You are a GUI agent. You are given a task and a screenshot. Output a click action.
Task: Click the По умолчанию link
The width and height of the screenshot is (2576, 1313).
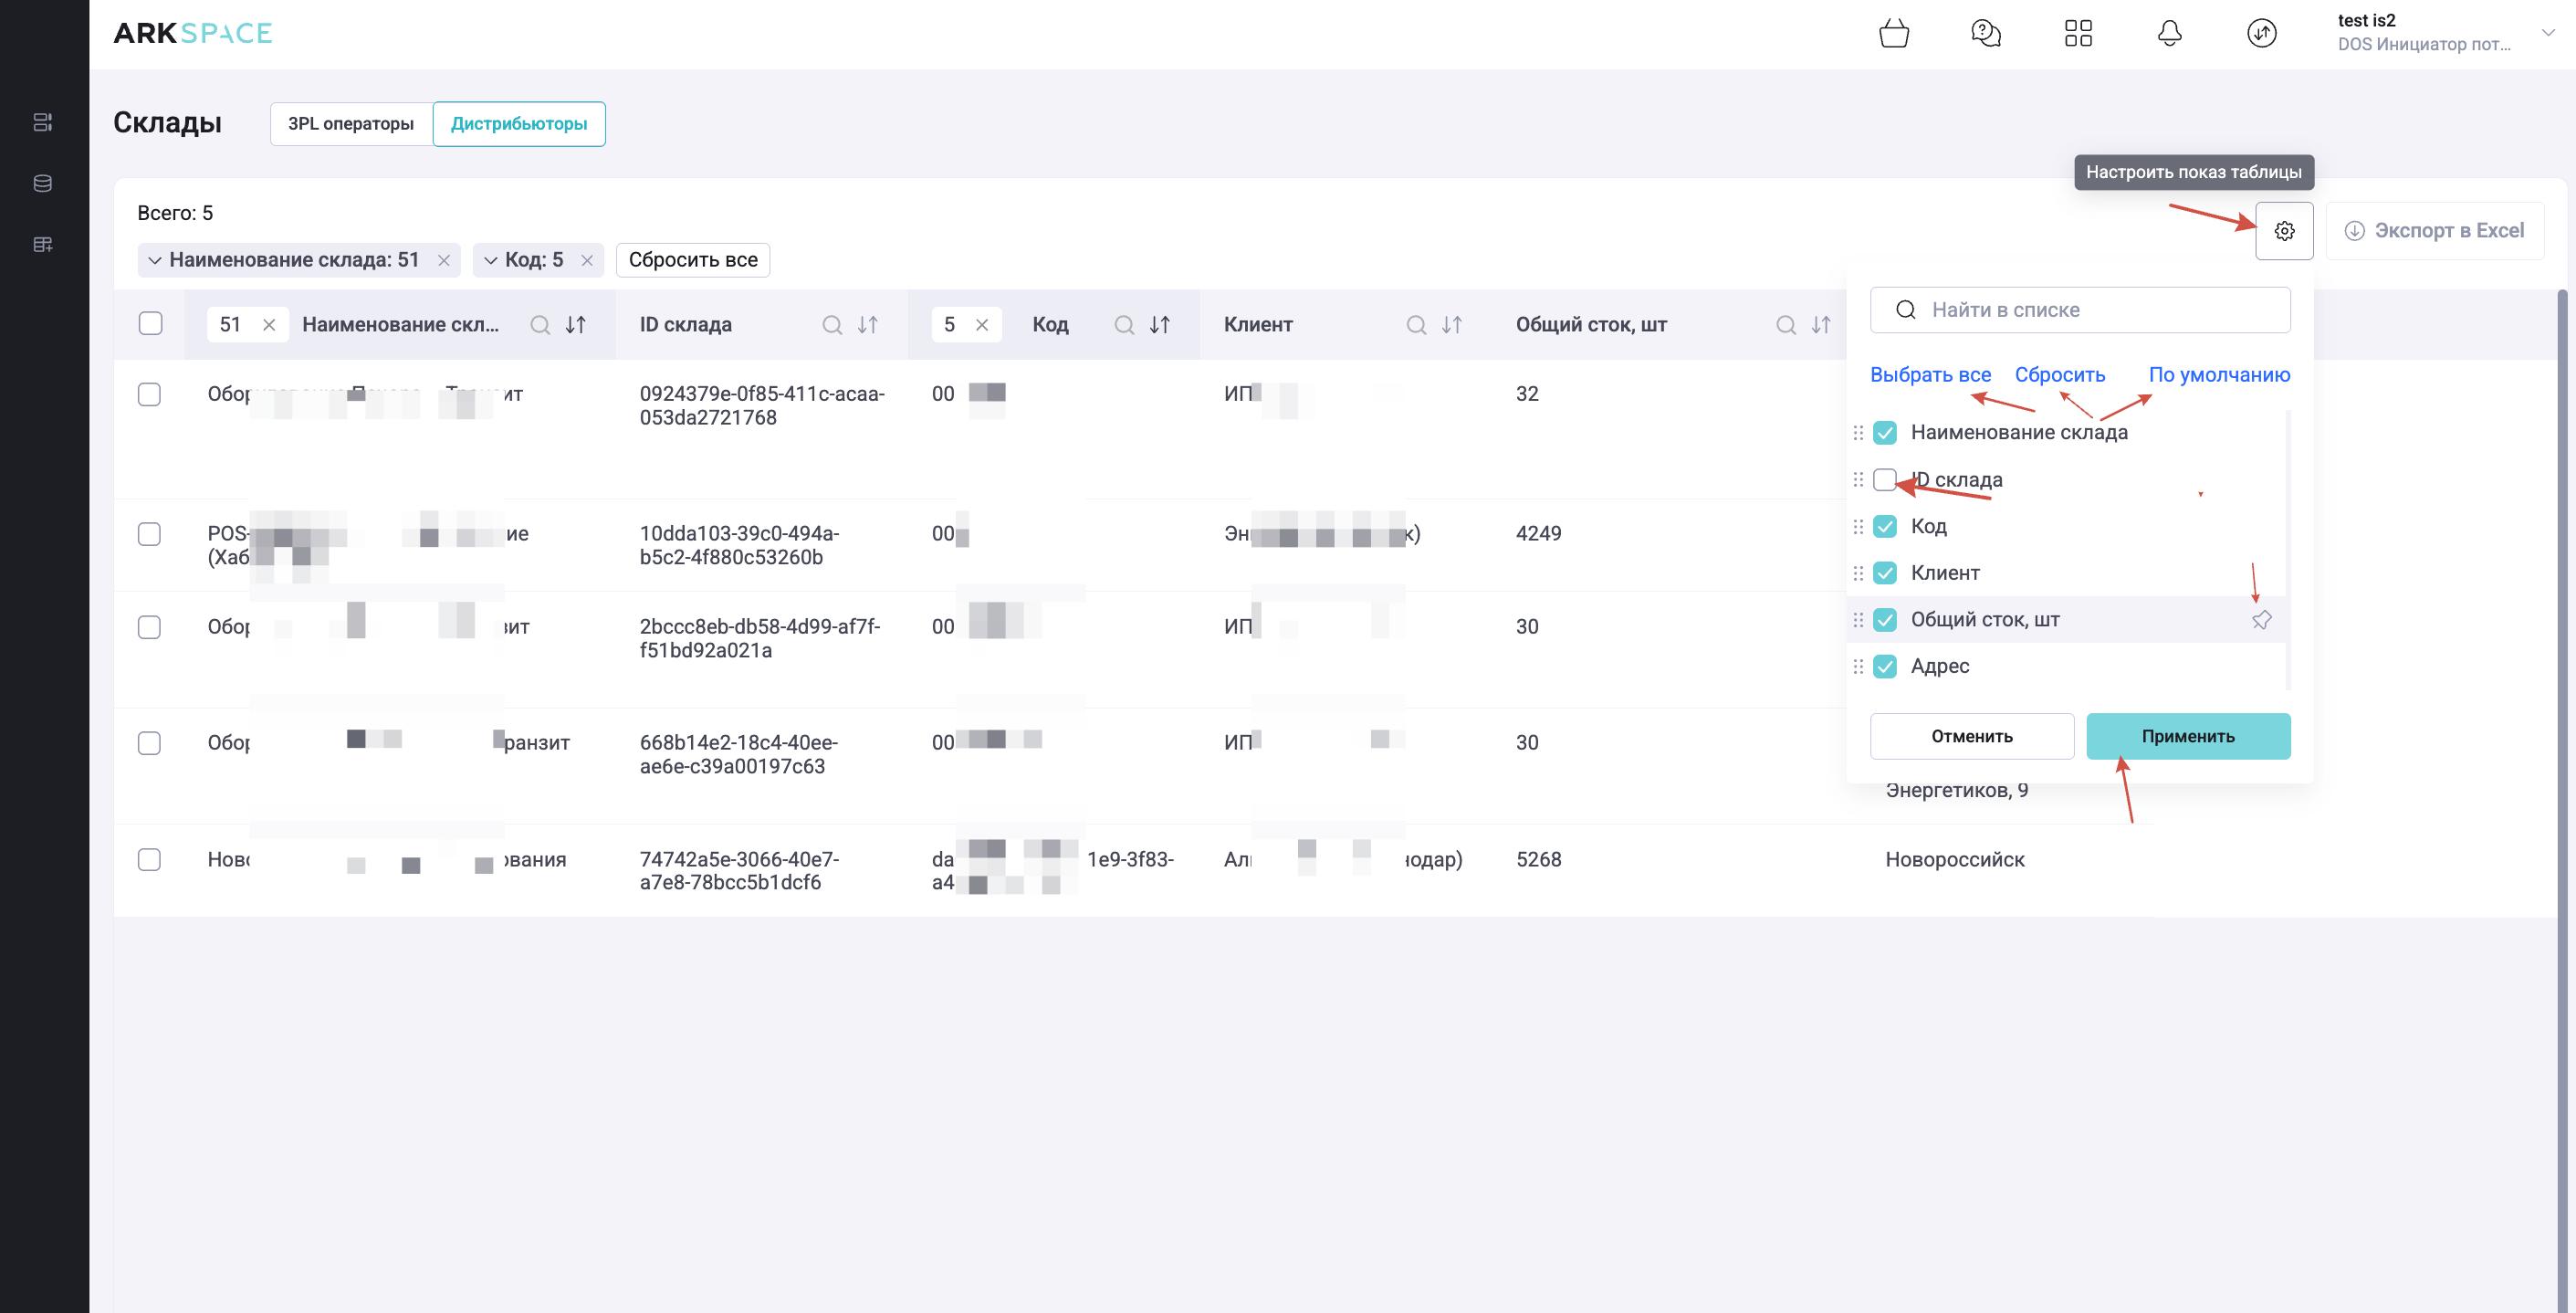(2218, 375)
